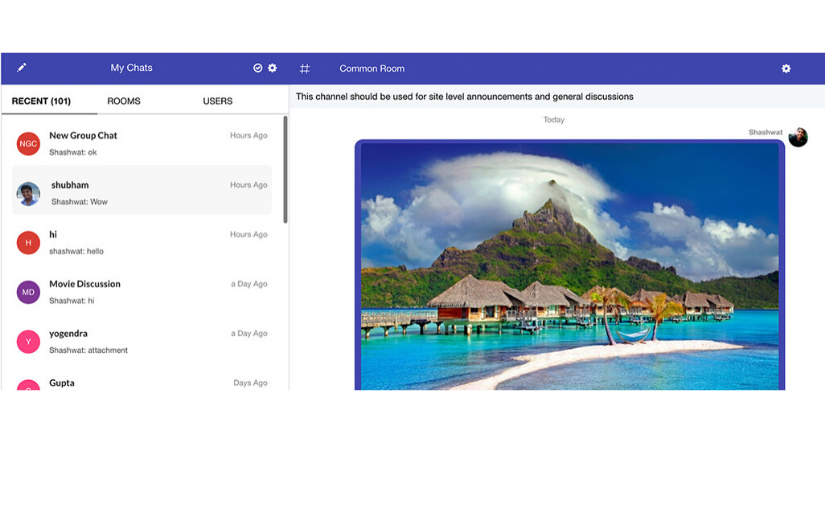Click the channel description about site level announcements
This screenshot has height=525, width=825.
465,97
